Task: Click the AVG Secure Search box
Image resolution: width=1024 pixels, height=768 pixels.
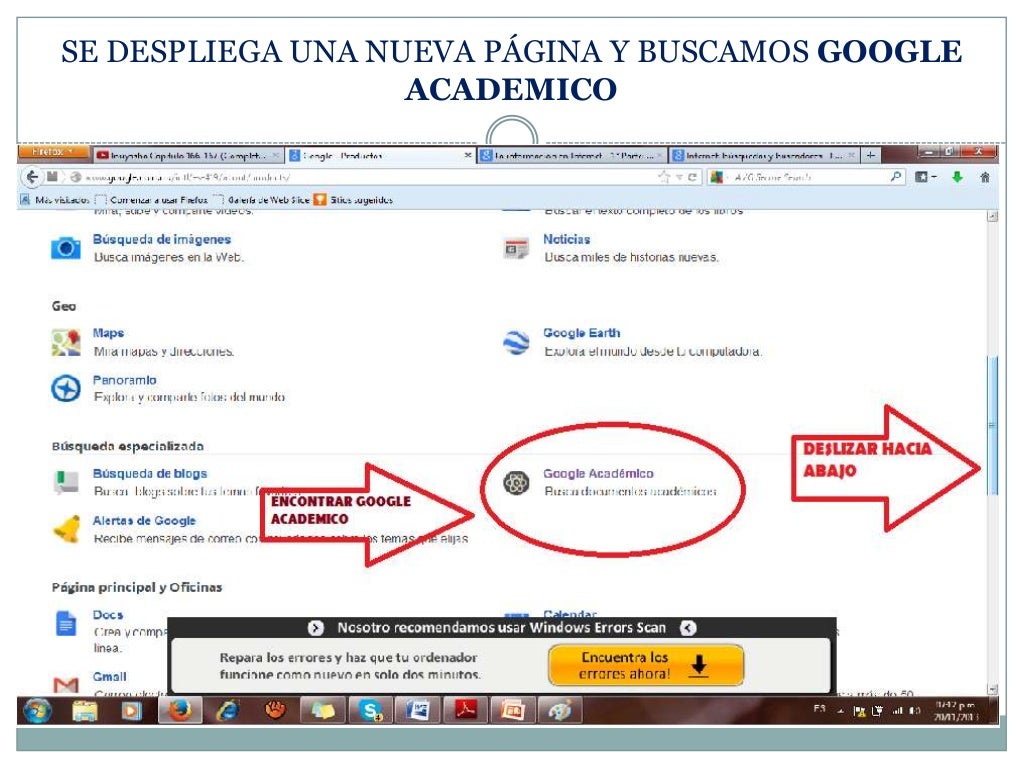Action: pos(805,177)
